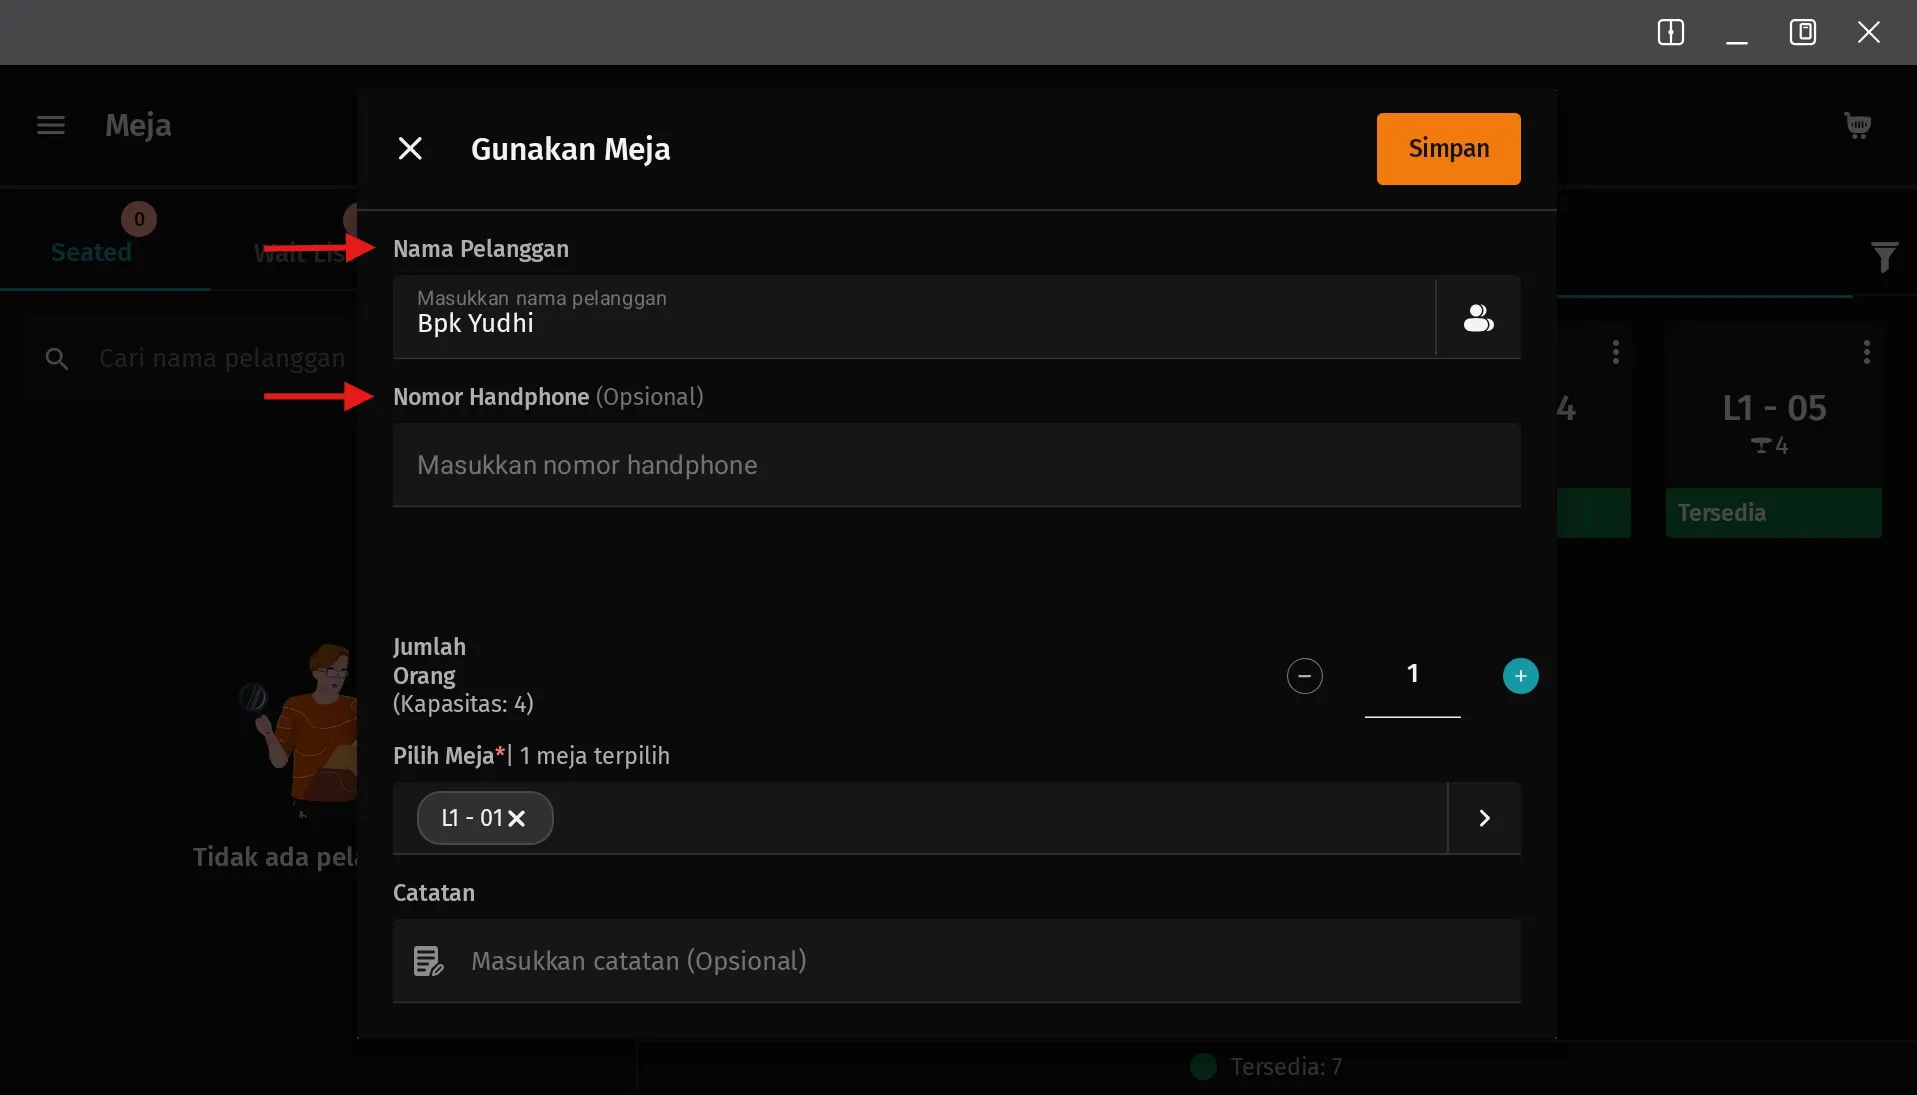Save with the Simpan button
The height and width of the screenshot is (1095, 1917).
[x=1447, y=148]
